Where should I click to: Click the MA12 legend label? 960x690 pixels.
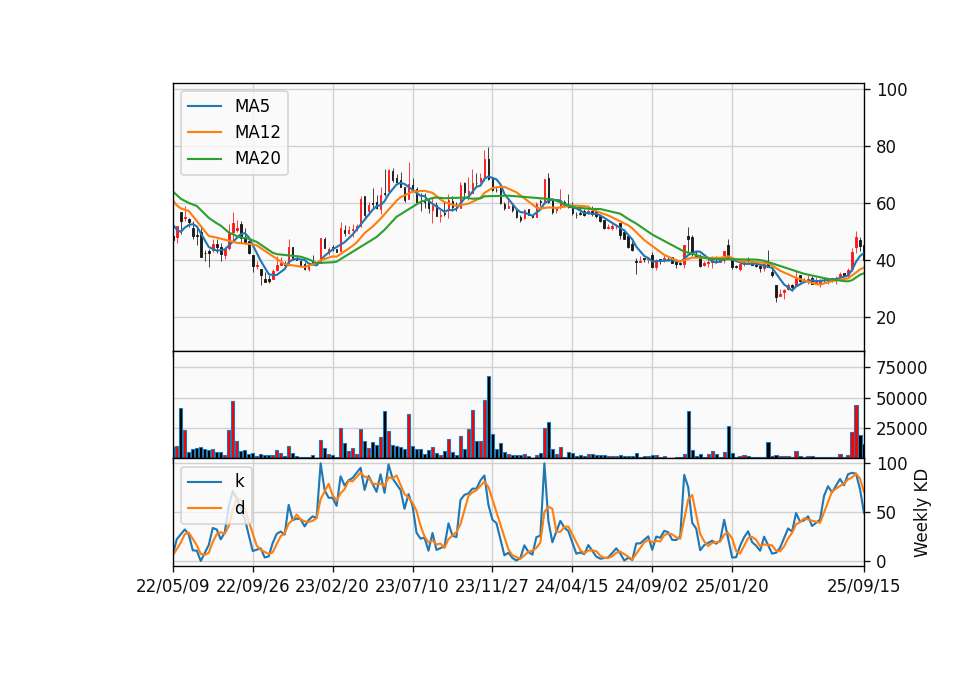tap(257, 132)
